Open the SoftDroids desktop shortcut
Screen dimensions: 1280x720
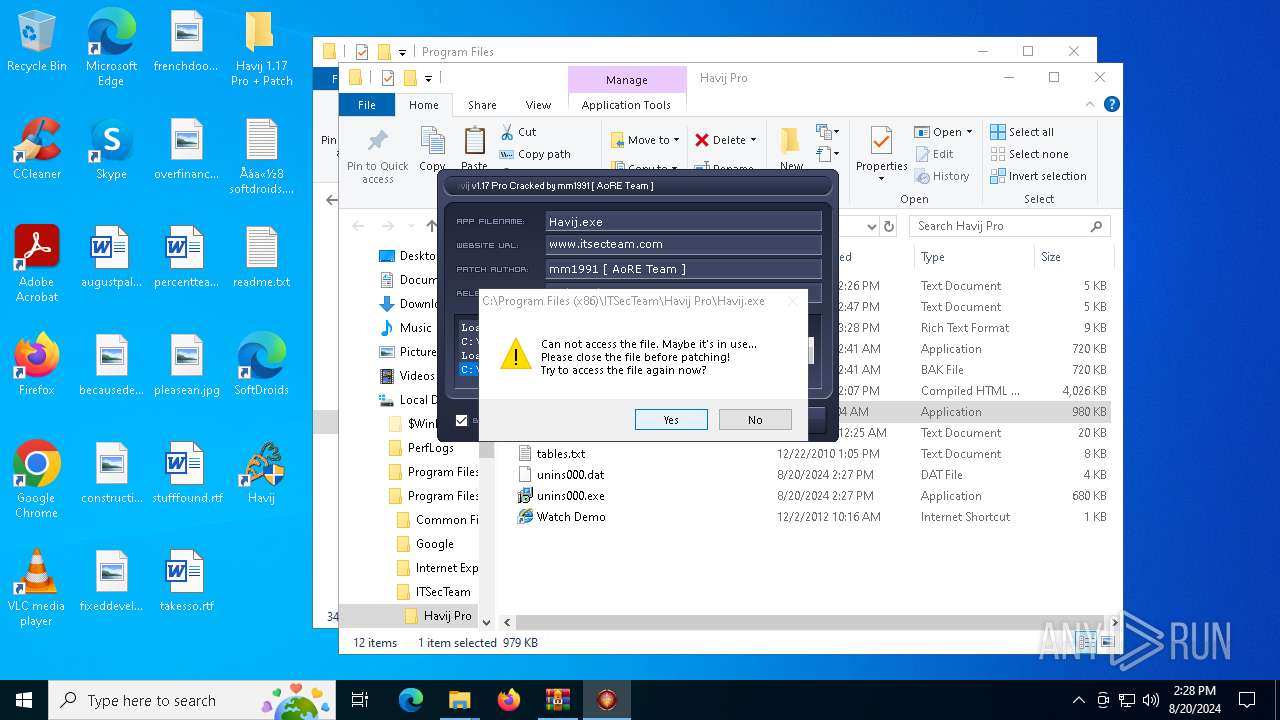pyautogui.click(x=261, y=367)
